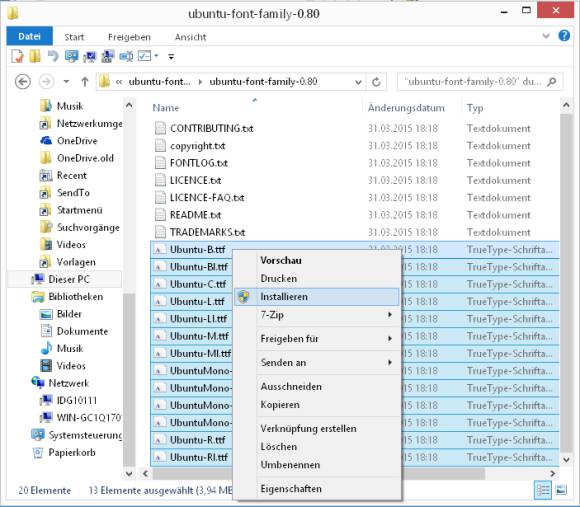Choose Umbenennen in the context menu
Viewport: 580px width, 507px height.
click(x=317, y=465)
